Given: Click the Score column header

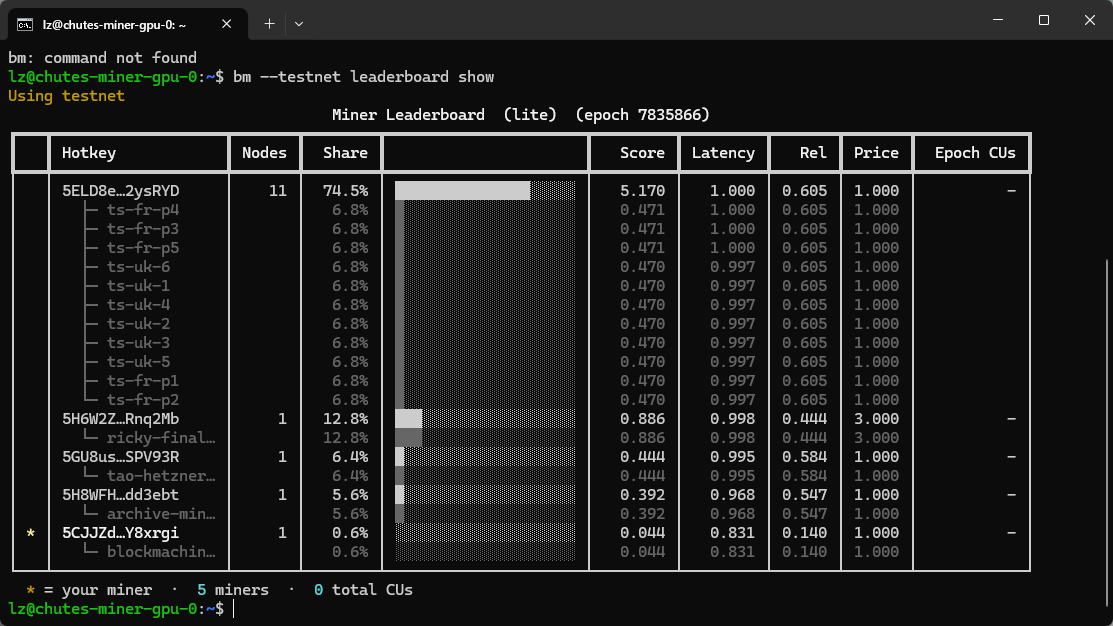Looking at the screenshot, I should tap(642, 153).
